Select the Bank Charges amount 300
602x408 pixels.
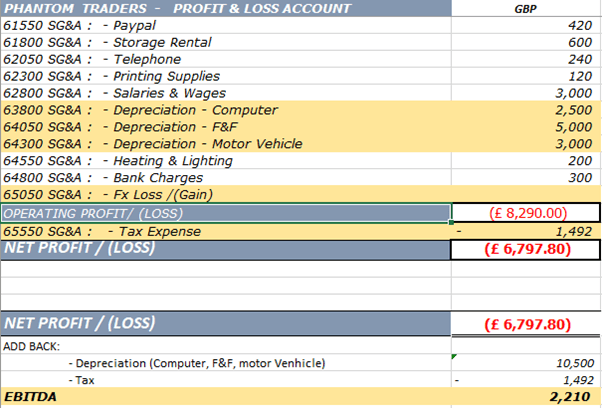[526, 177]
